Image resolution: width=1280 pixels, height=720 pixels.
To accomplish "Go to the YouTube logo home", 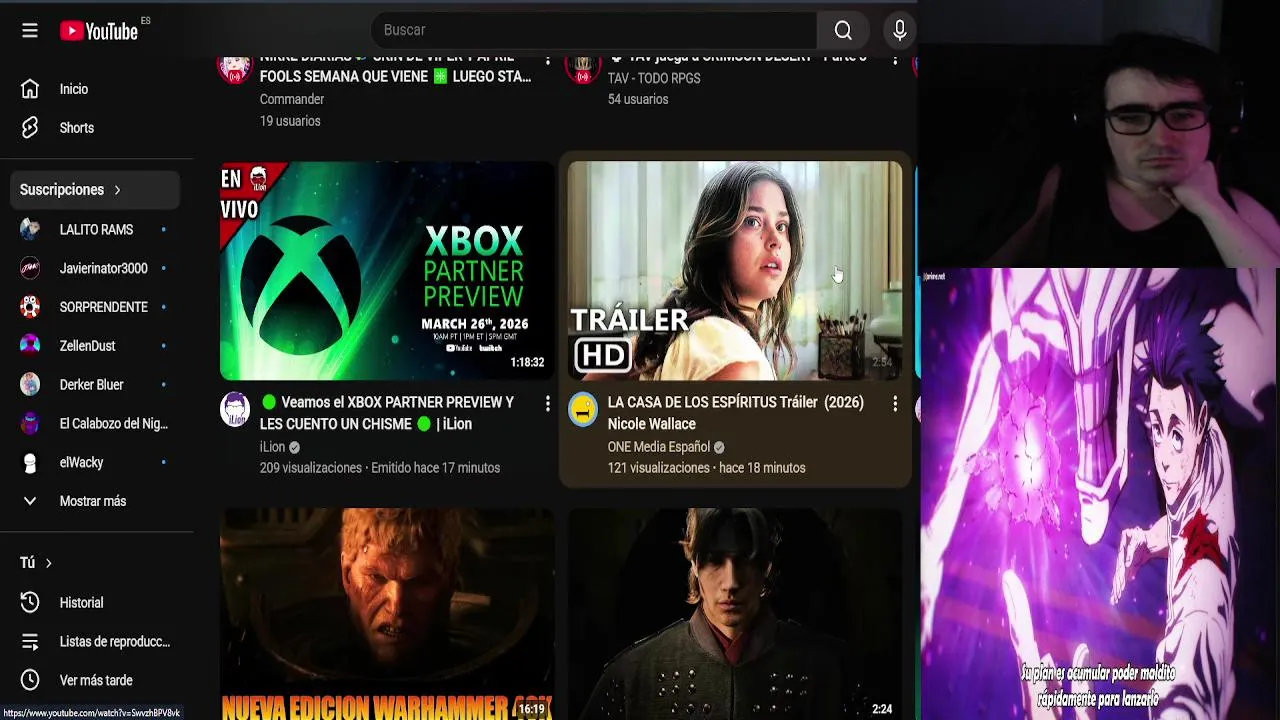I will tap(99, 31).
